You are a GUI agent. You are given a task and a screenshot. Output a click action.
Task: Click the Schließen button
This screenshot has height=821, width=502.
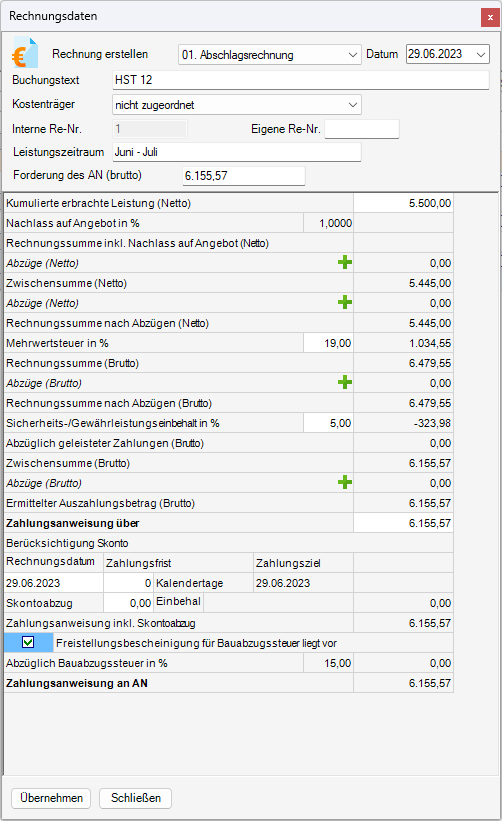pyautogui.click(x=136, y=798)
